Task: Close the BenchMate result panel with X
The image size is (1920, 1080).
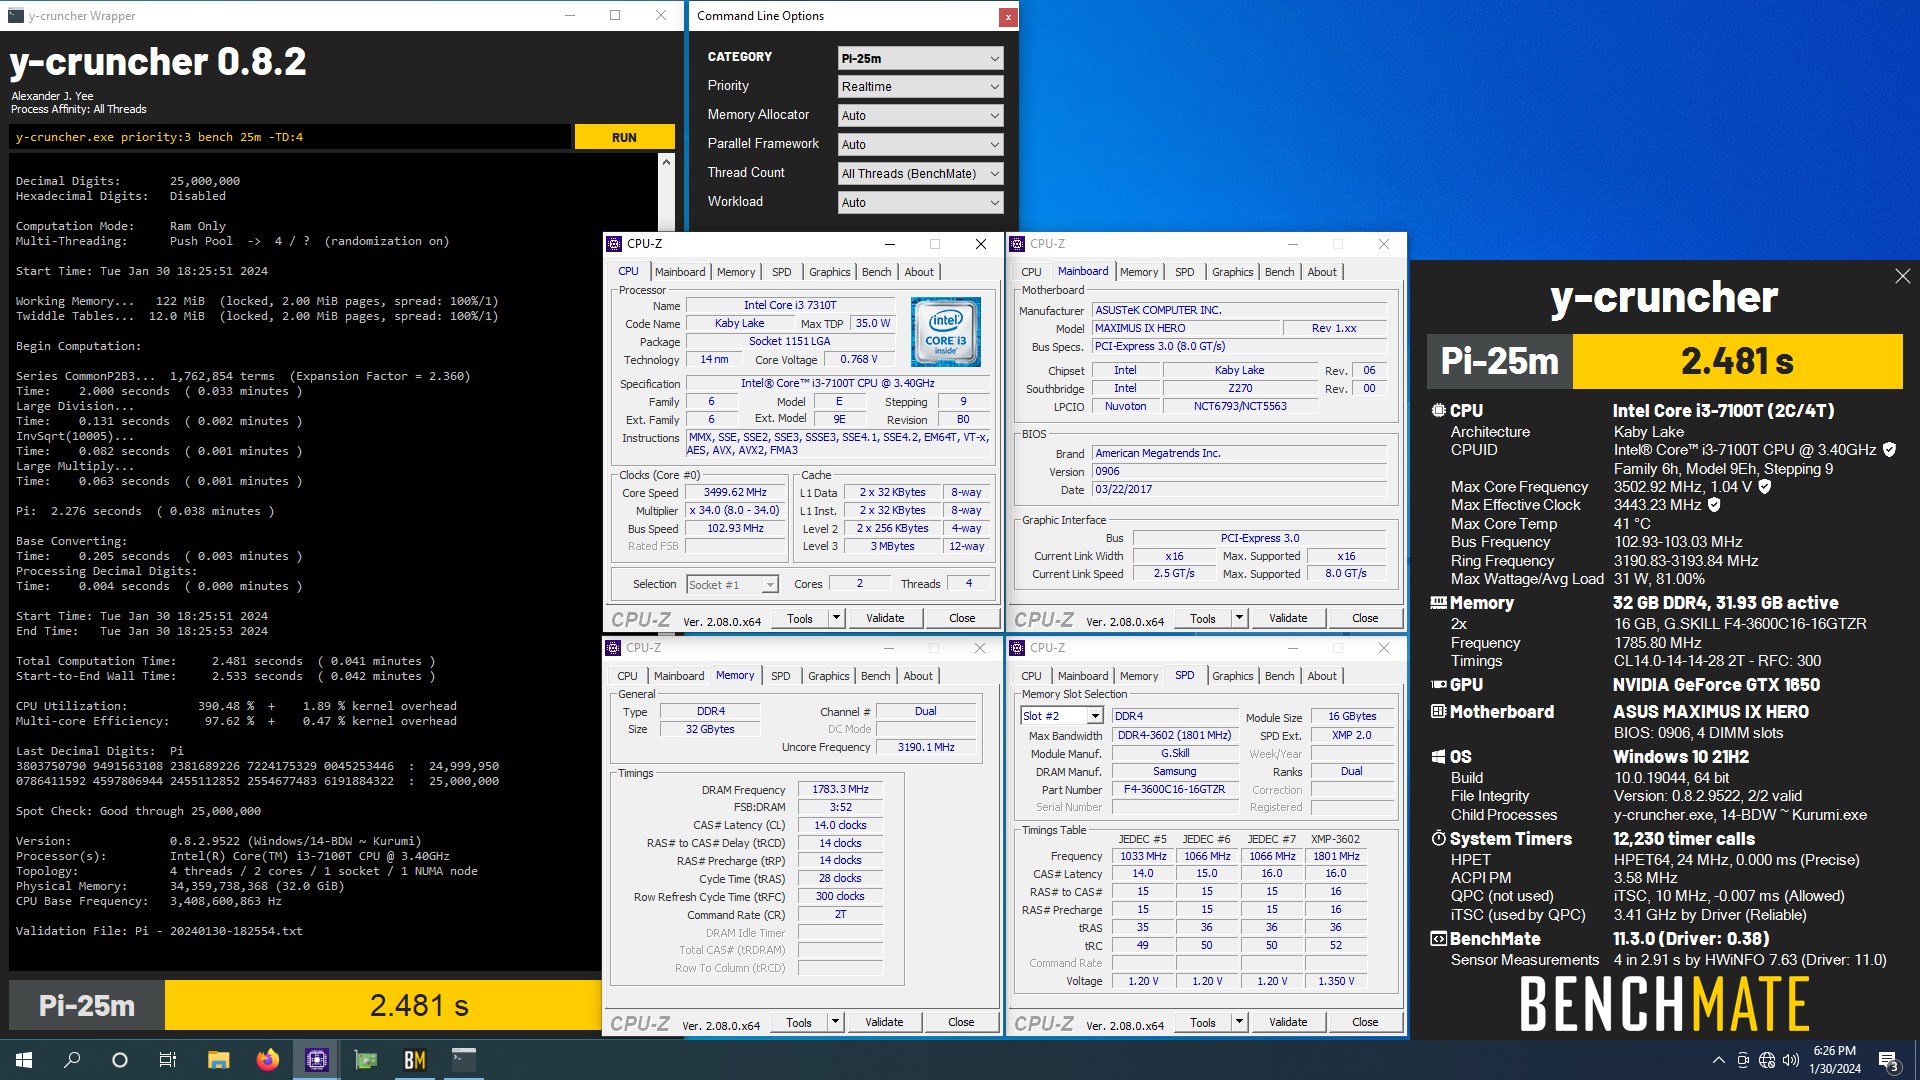Action: click(x=1902, y=276)
